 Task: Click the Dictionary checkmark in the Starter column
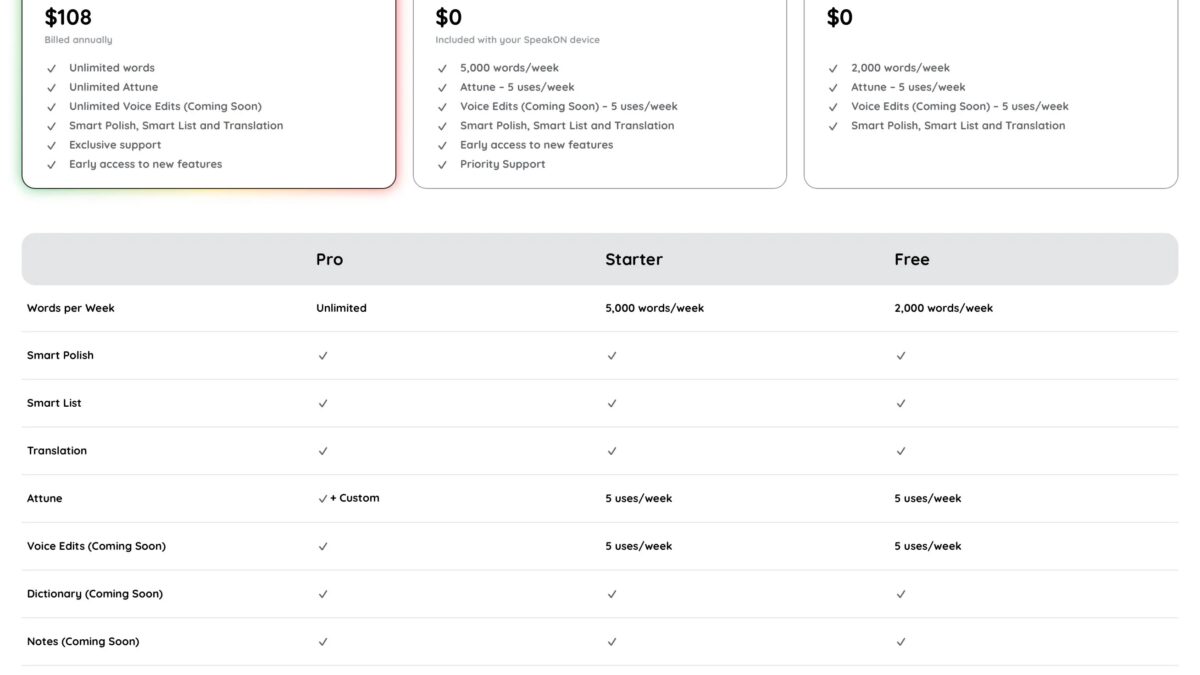coord(612,594)
